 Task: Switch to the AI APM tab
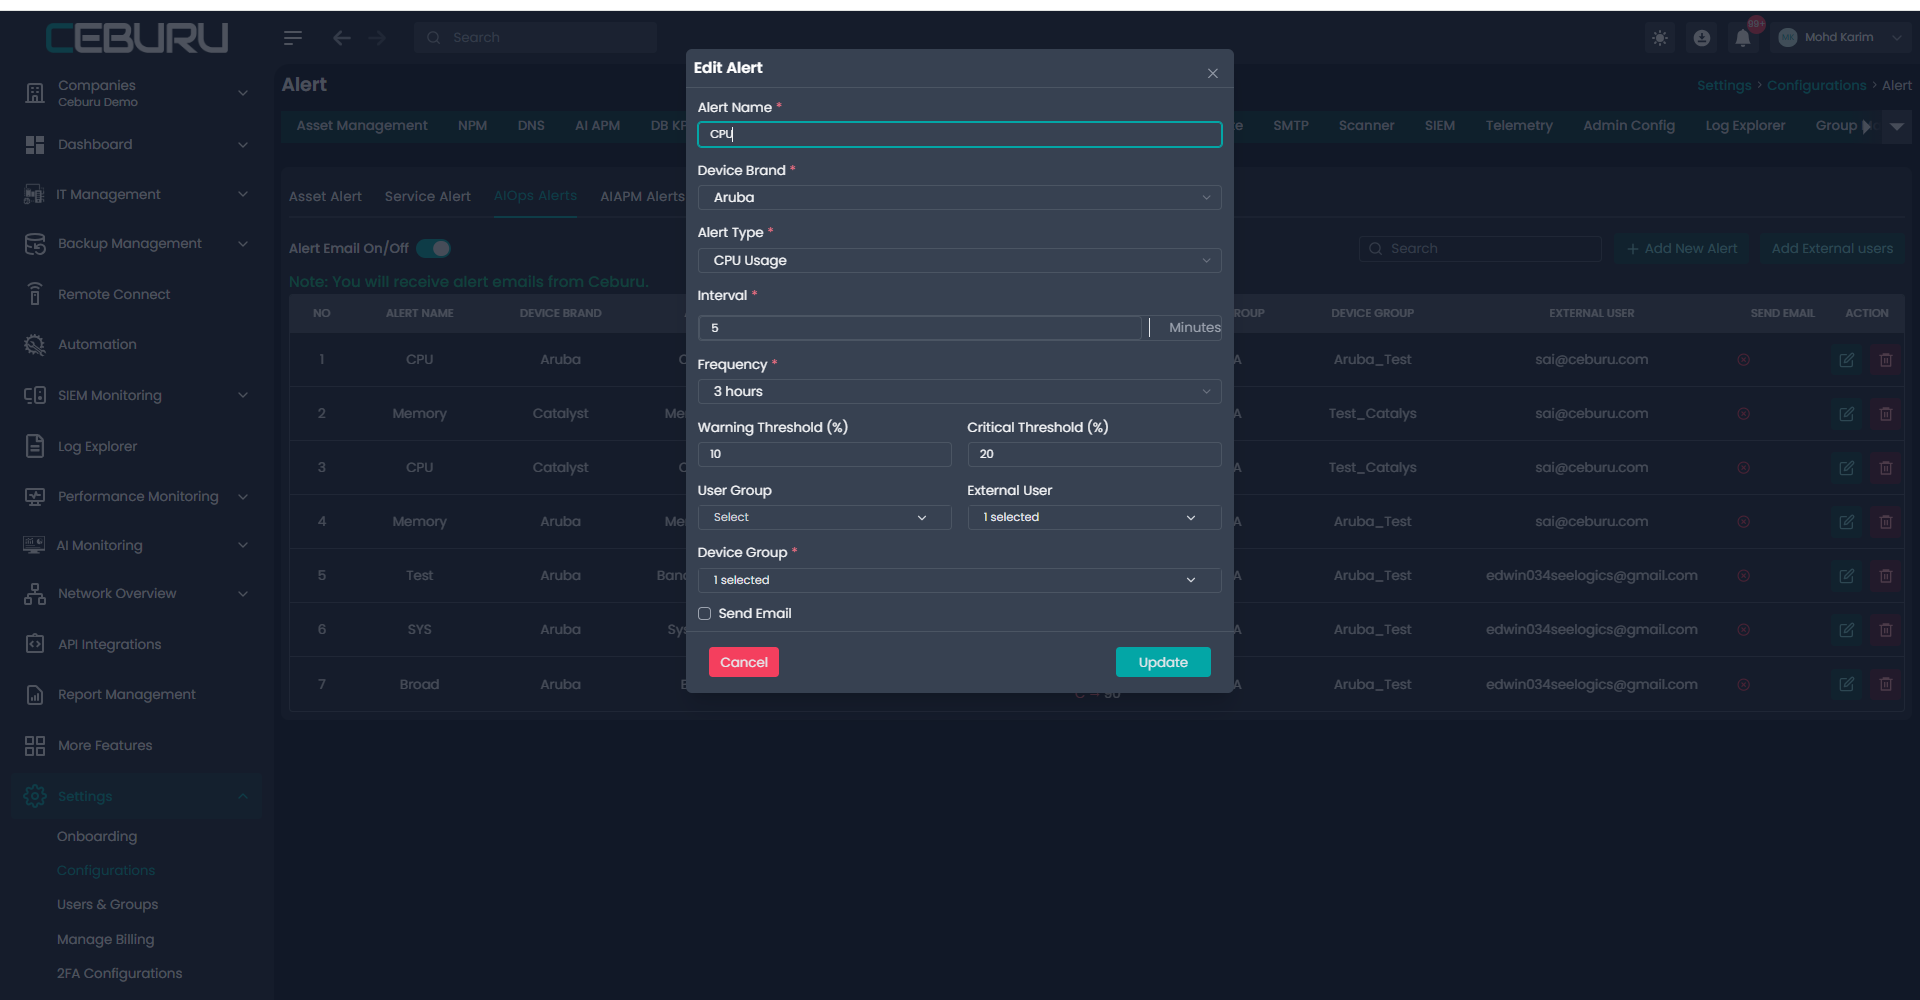tap(597, 126)
